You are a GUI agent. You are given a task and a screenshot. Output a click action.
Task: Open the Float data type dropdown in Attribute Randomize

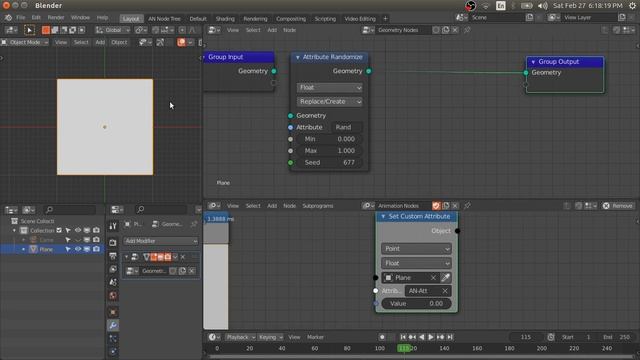click(x=329, y=87)
